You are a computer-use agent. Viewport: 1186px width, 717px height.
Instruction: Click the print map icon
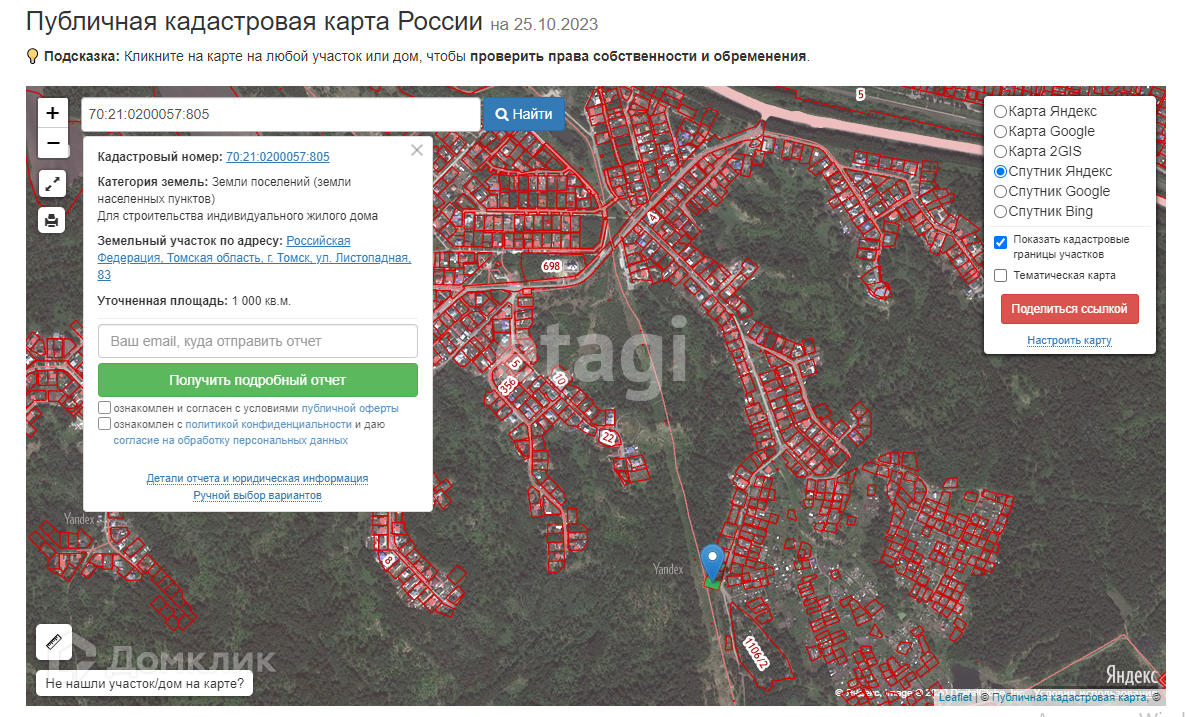pos(52,221)
